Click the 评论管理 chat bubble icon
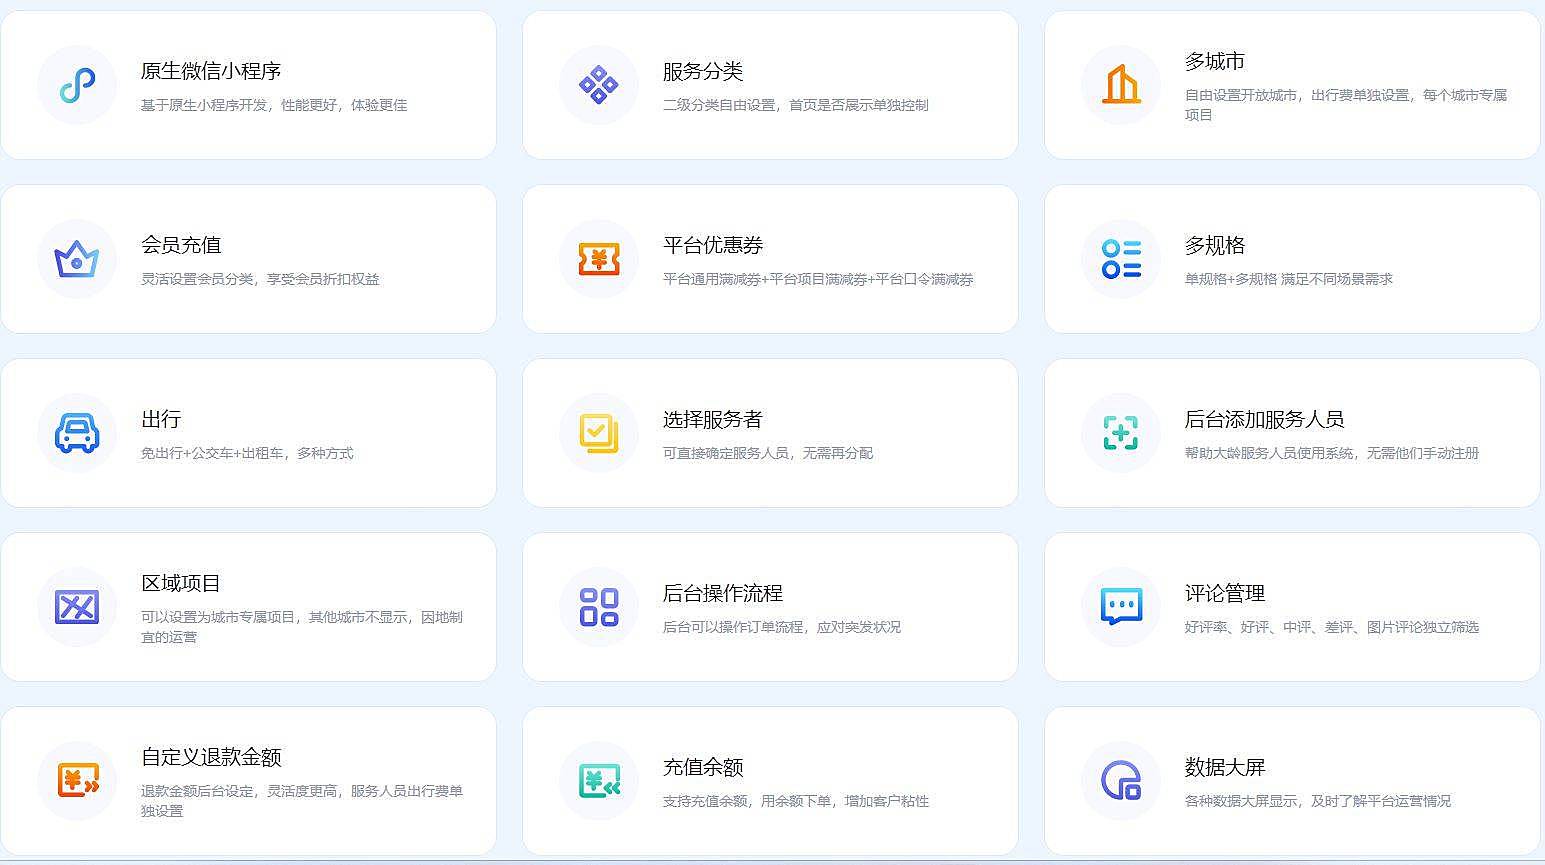Screen dimensions: 1545x865 pos(1121,607)
